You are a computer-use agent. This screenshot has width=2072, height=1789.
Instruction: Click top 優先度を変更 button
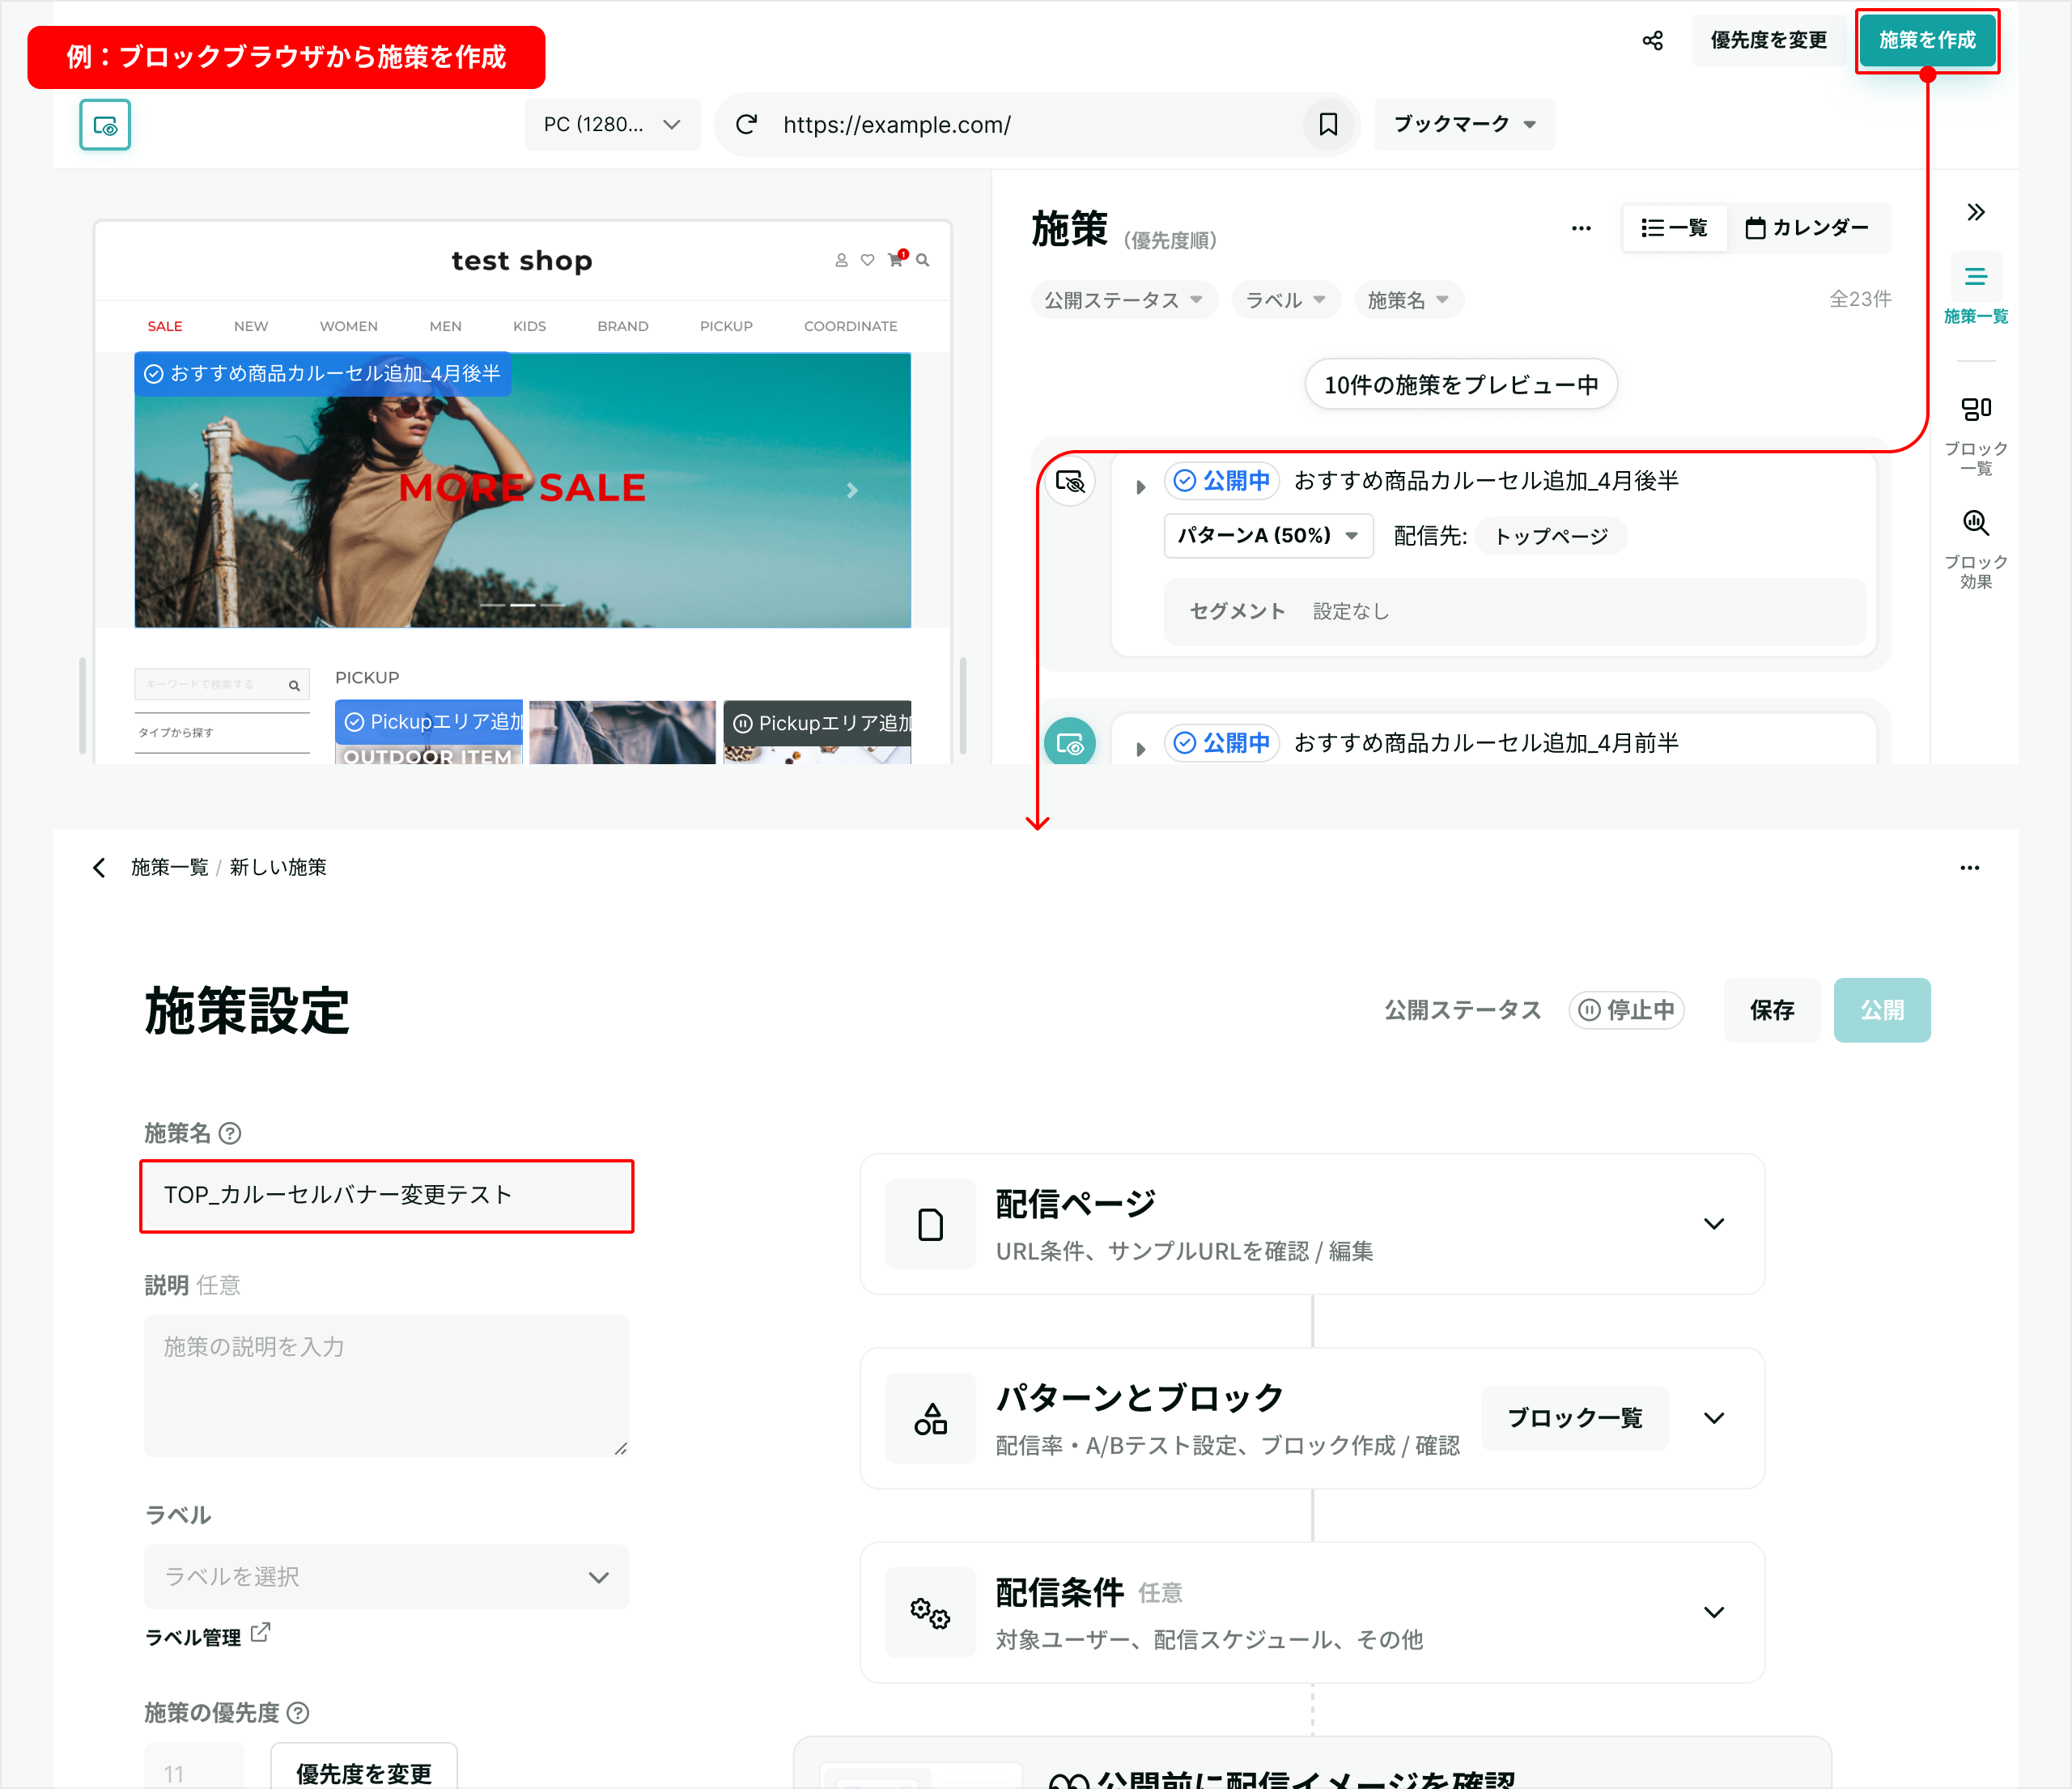tap(1769, 40)
